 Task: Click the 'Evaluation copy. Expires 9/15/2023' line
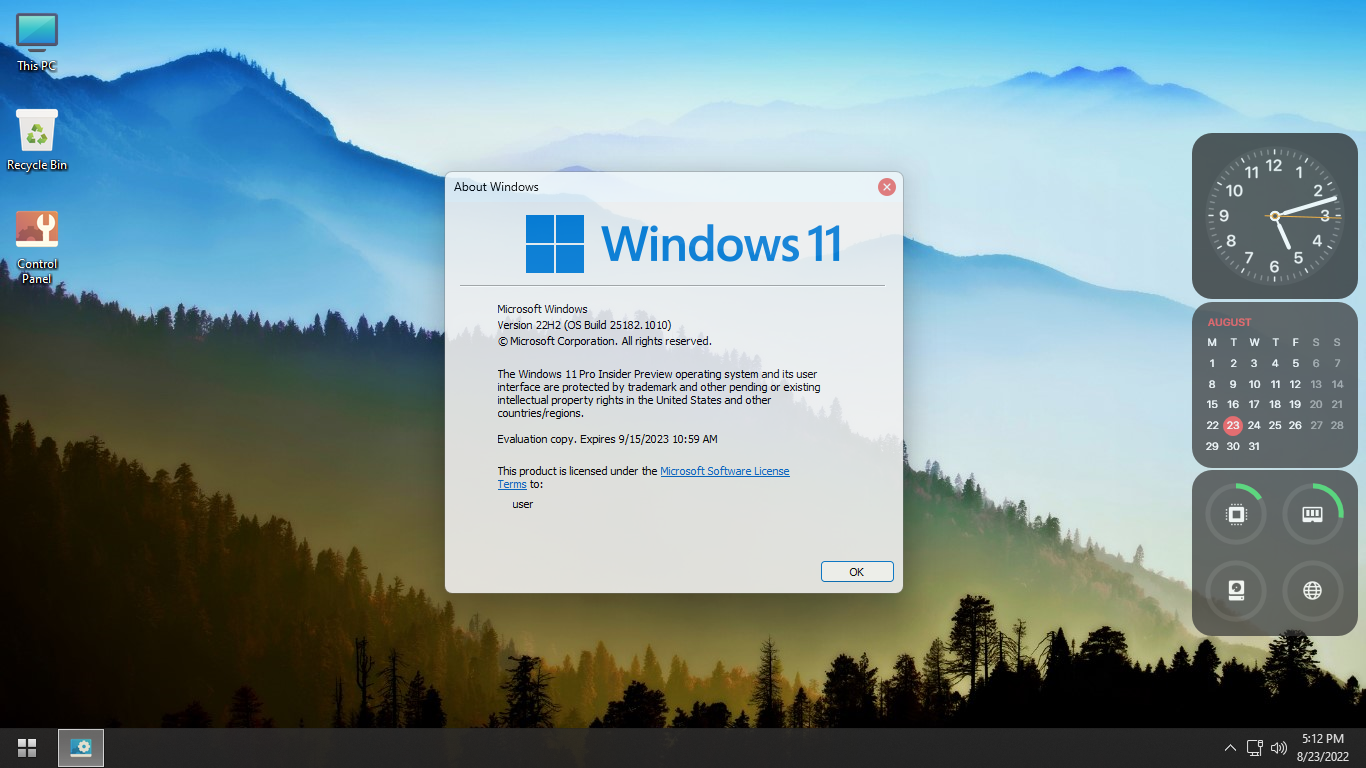tap(607, 439)
